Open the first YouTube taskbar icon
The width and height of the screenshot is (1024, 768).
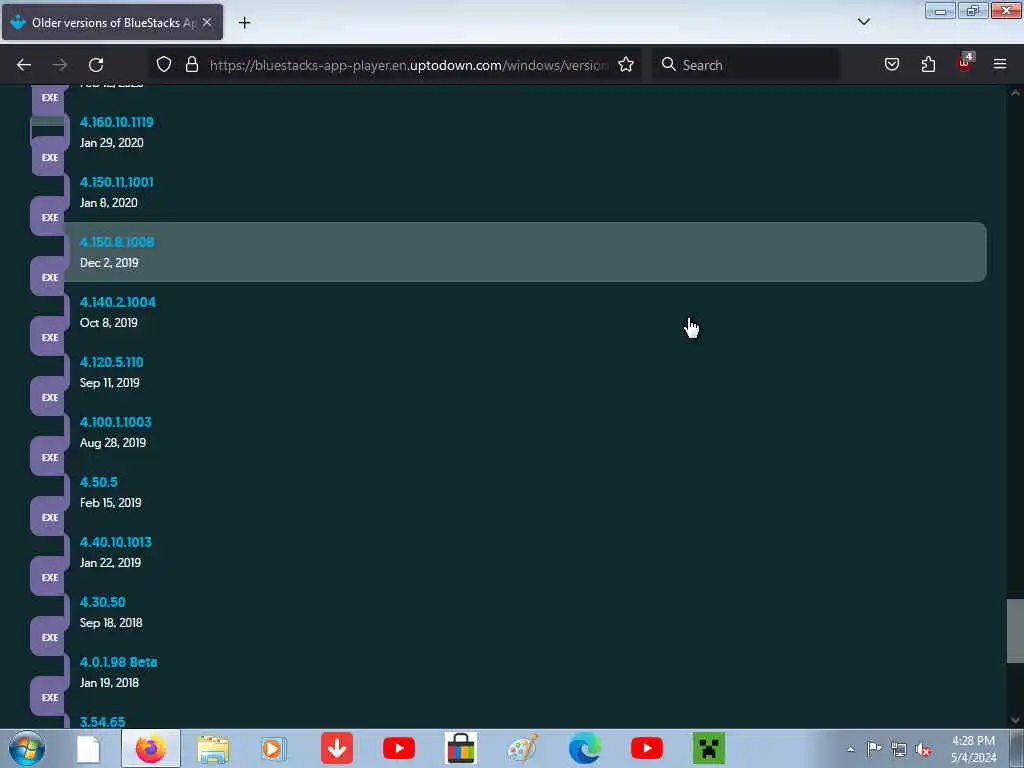[399, 748]
